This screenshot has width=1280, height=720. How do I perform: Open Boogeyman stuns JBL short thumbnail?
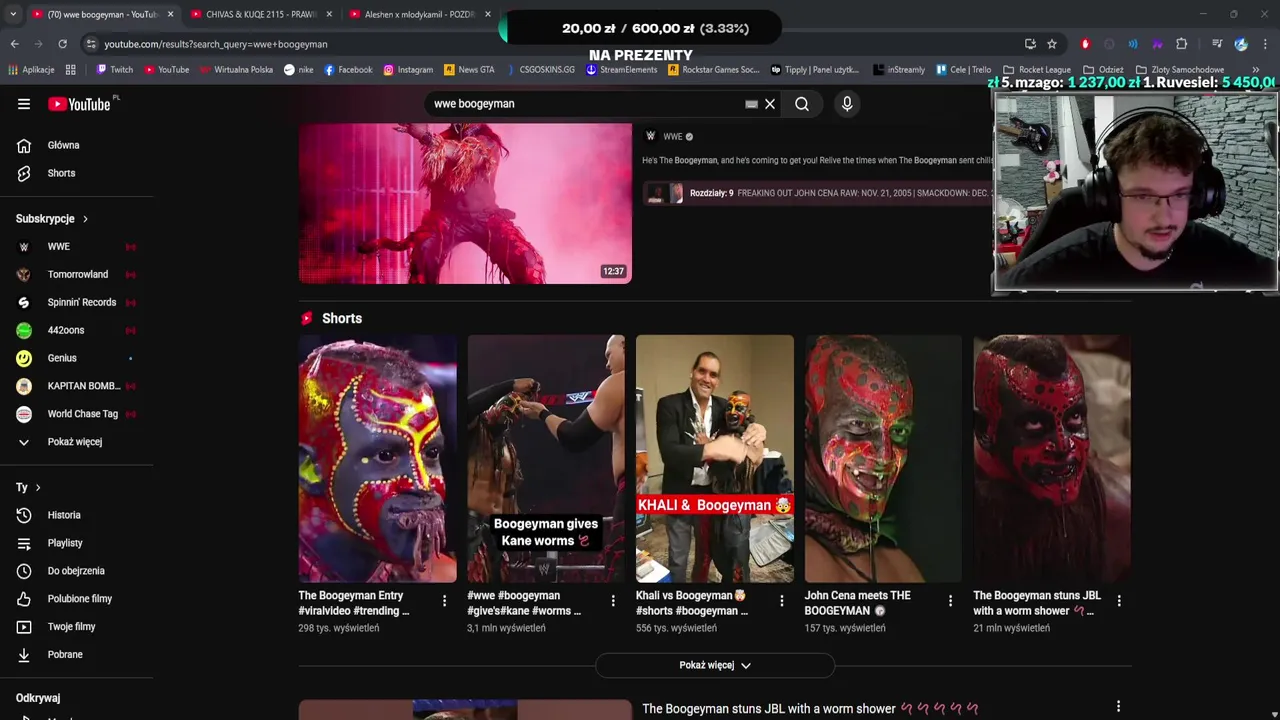[x=1052, y=459]
